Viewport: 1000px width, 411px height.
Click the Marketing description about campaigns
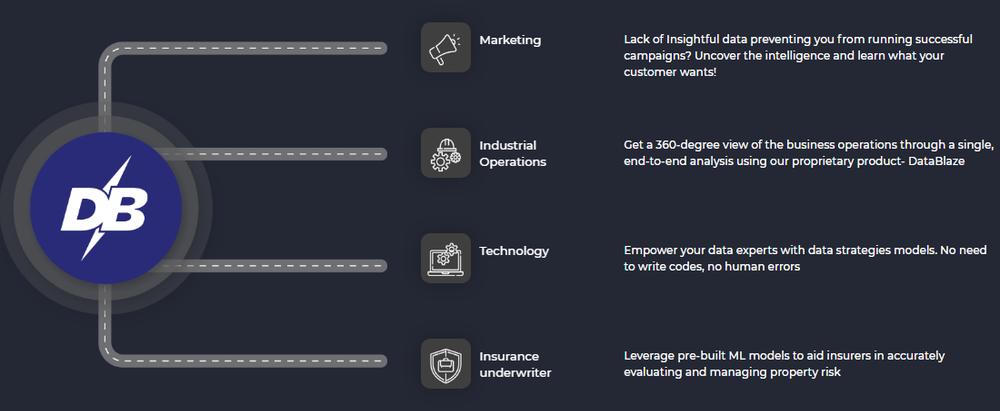point(798,56)
